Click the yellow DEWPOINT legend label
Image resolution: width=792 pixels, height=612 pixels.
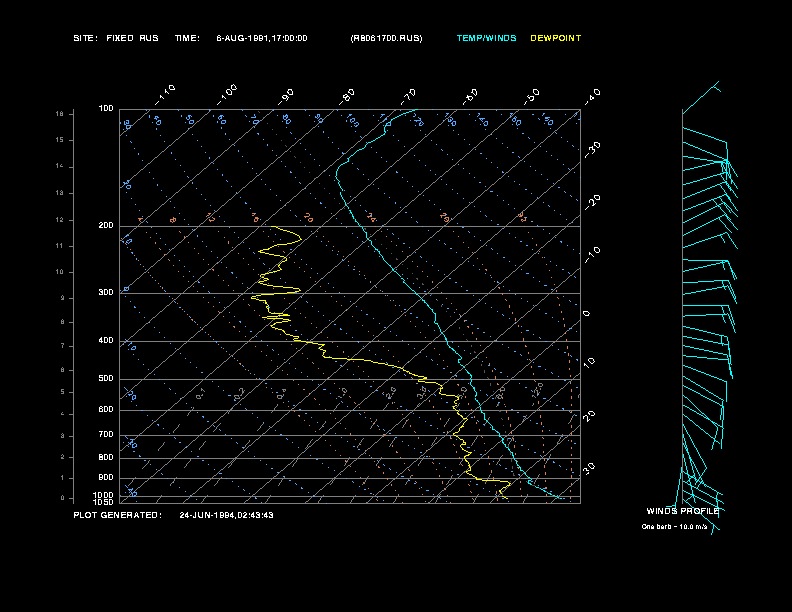coord(555,38)
